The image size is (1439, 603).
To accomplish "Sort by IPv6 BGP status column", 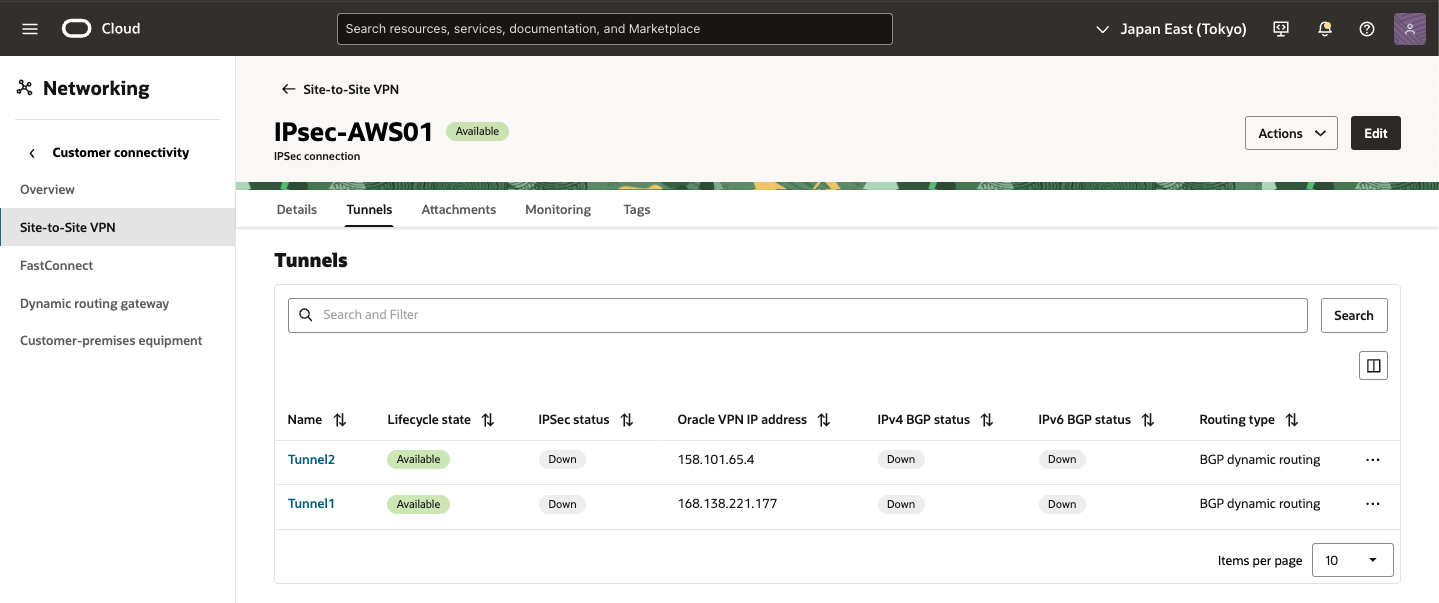I will tap(1148, 420).
